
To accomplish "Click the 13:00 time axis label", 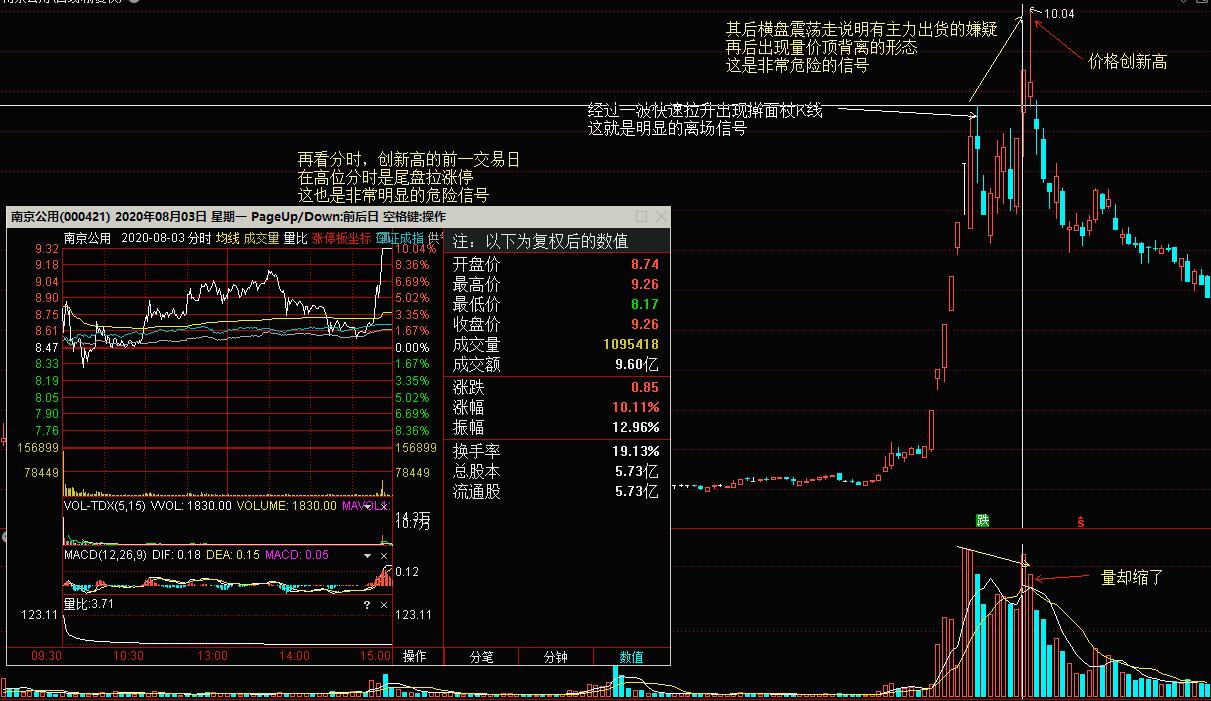I will [x=210, y=656].
